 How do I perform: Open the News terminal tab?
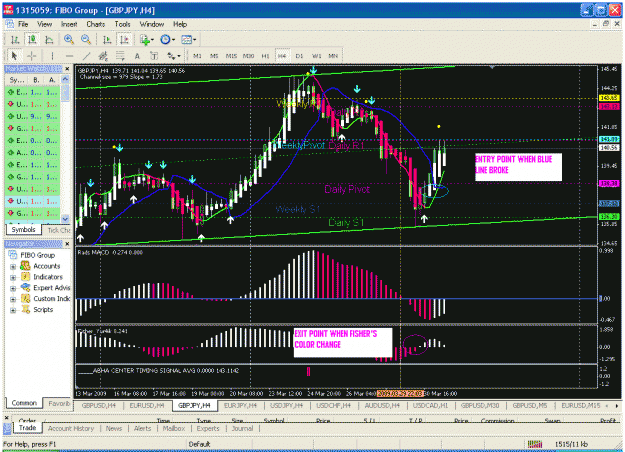[x=114, y=428]
